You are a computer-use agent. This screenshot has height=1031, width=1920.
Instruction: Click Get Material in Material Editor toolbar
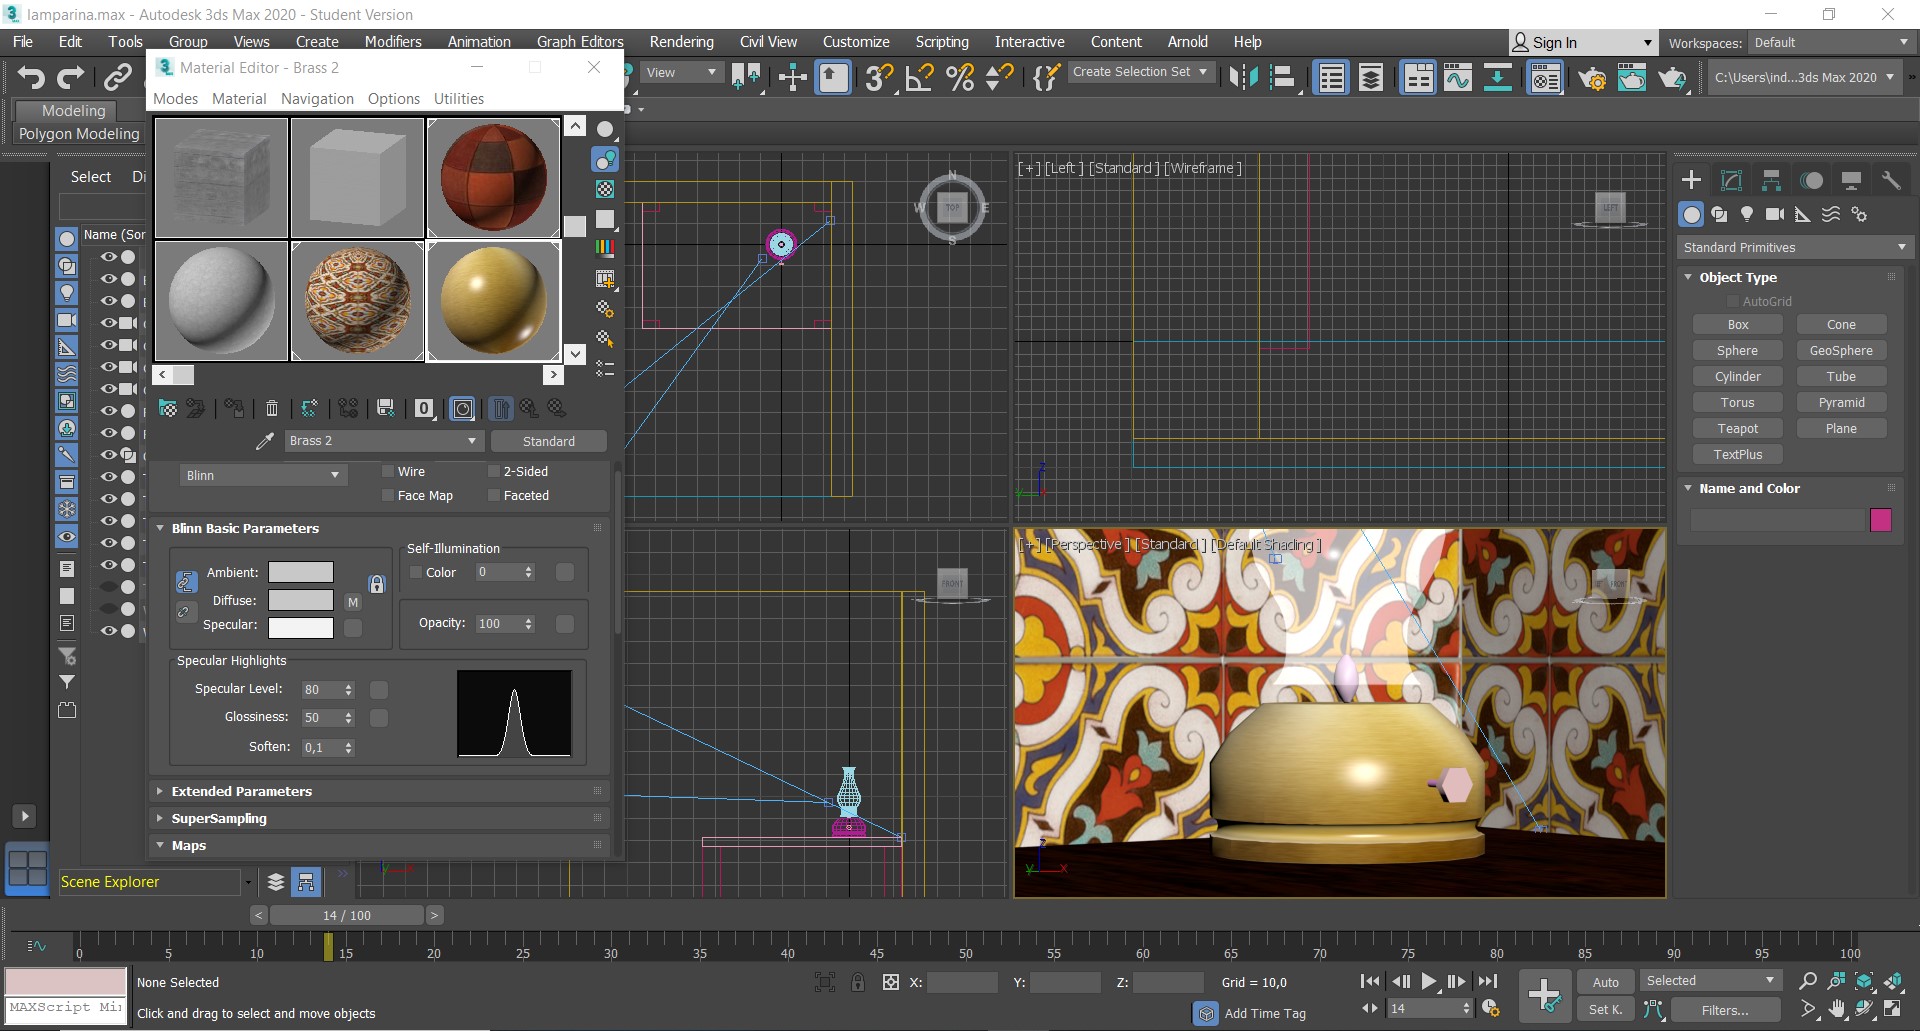point(167,408)
